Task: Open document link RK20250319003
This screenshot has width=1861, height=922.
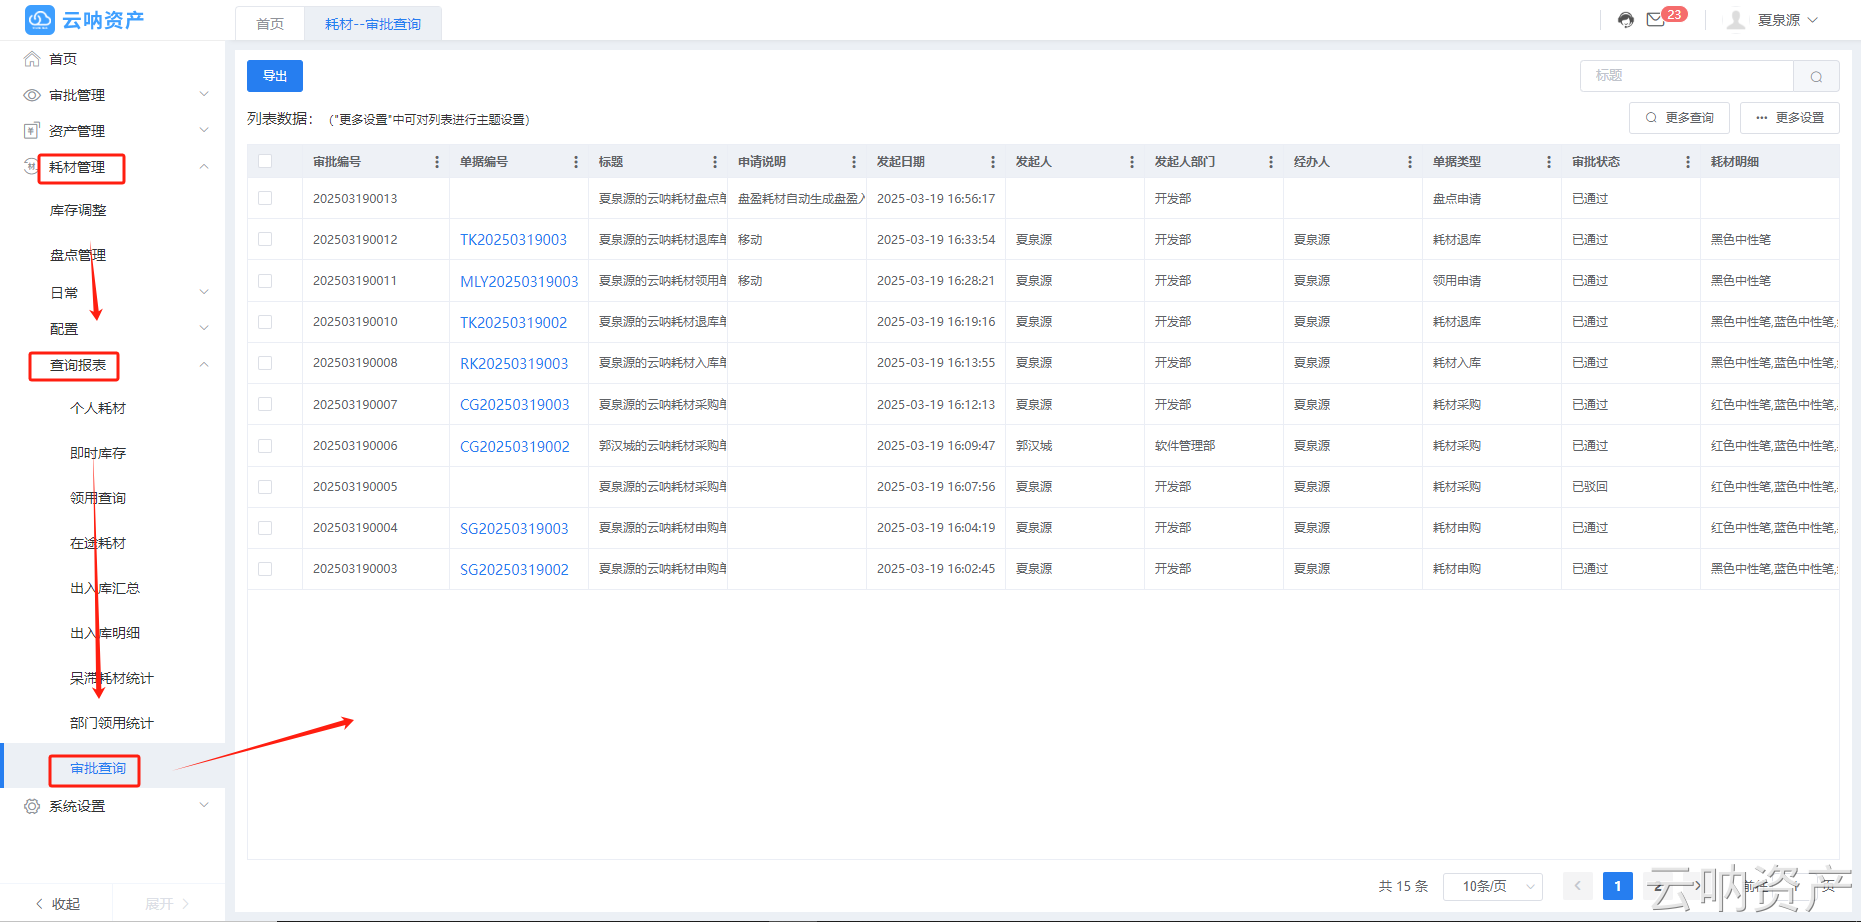Action: coord(514,364)
